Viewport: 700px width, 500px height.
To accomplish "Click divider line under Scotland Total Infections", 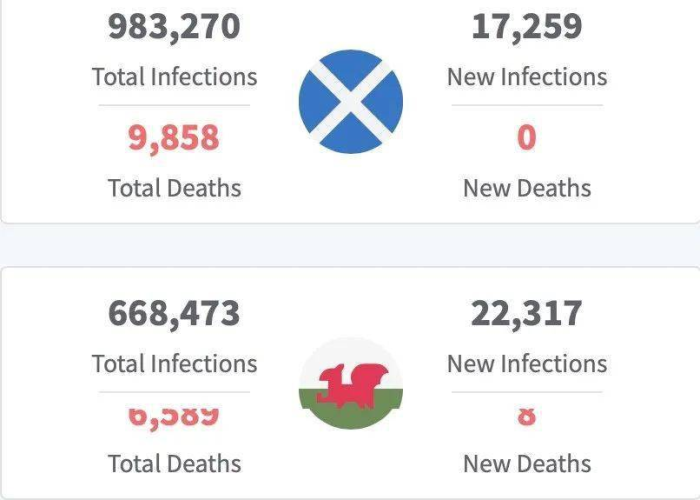I will click(175, 105).
